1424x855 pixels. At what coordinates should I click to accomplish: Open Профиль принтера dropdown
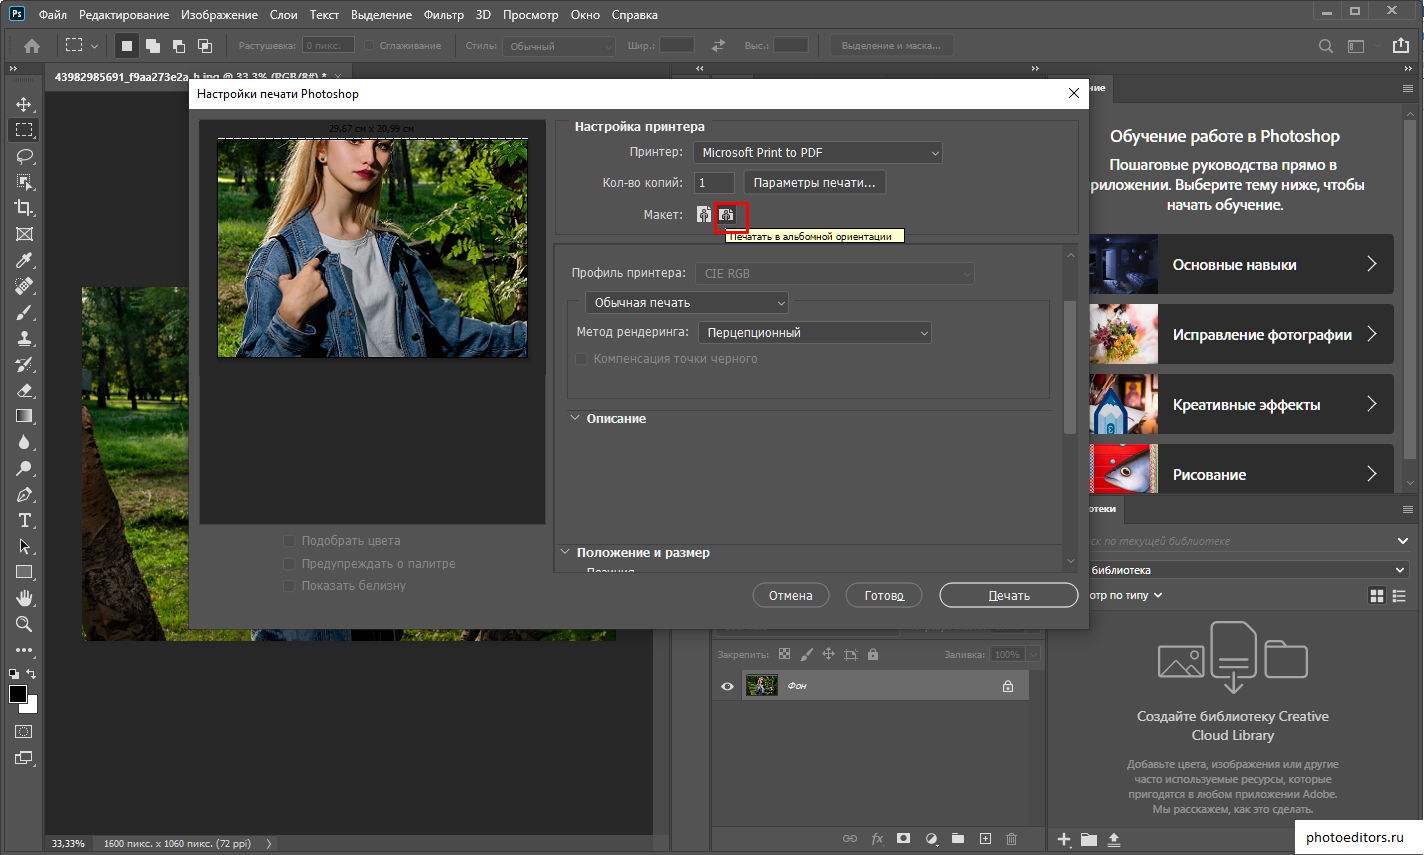(x=835, y=273)
